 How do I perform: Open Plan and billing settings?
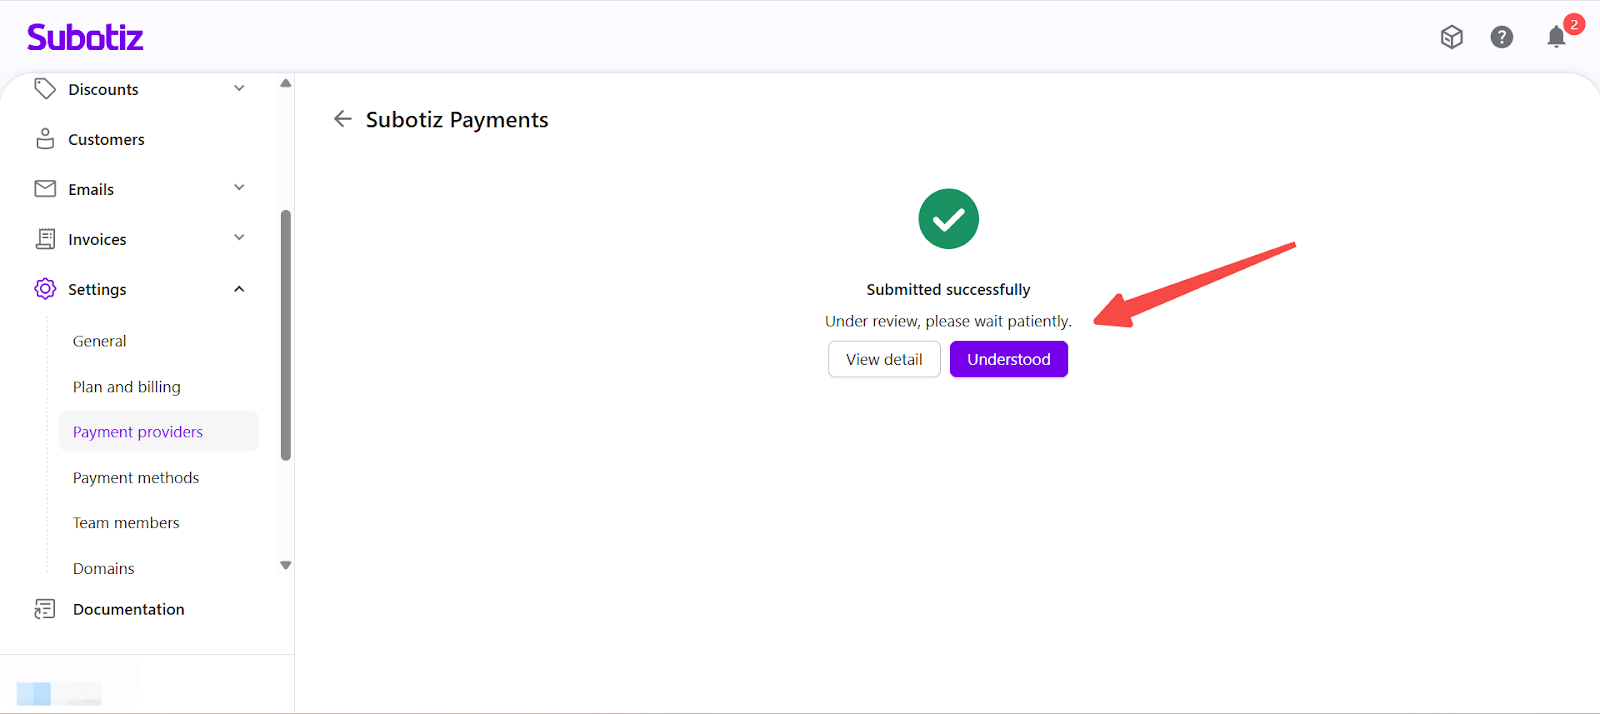click(x=127, y=387)
